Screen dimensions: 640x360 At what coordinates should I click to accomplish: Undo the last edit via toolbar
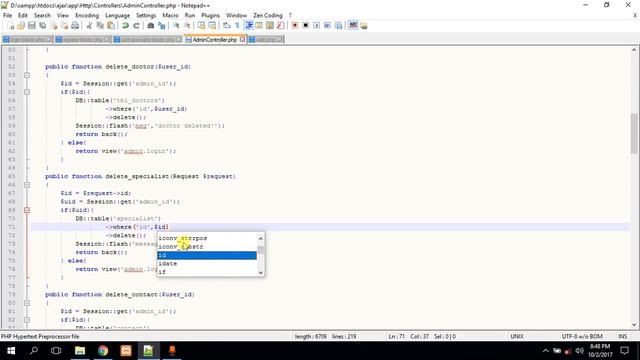[125, 26]
